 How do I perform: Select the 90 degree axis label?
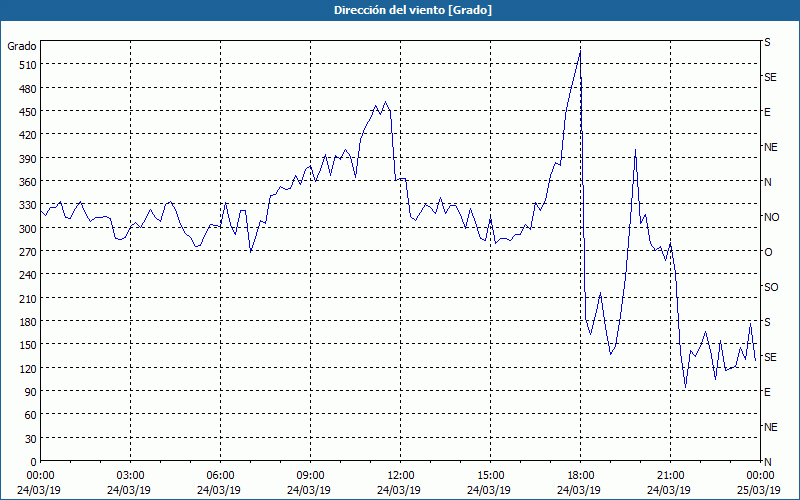tap(31, 392)
